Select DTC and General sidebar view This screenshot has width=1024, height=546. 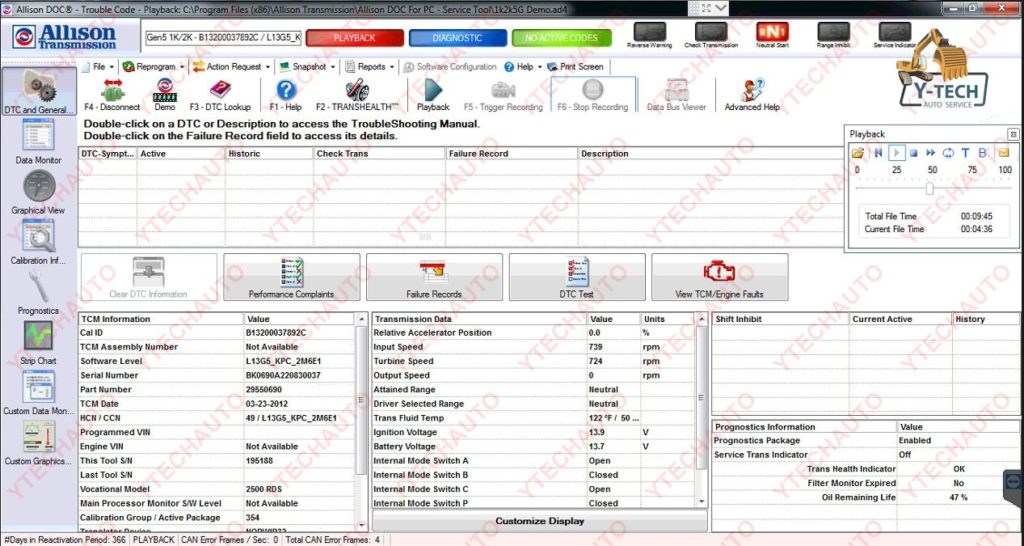(39, 91)
